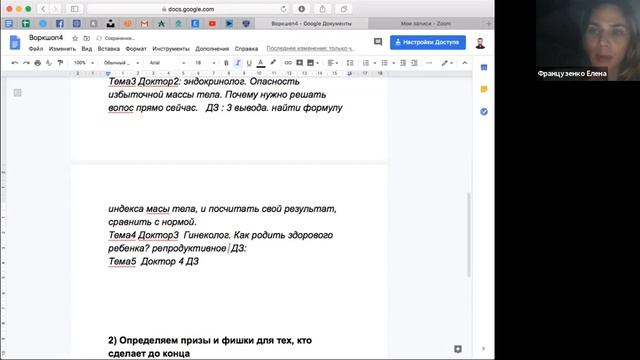Viewport: 640px width, 360px height.
Task: Open numbered list dropdown
Action: tap(369, 63)
